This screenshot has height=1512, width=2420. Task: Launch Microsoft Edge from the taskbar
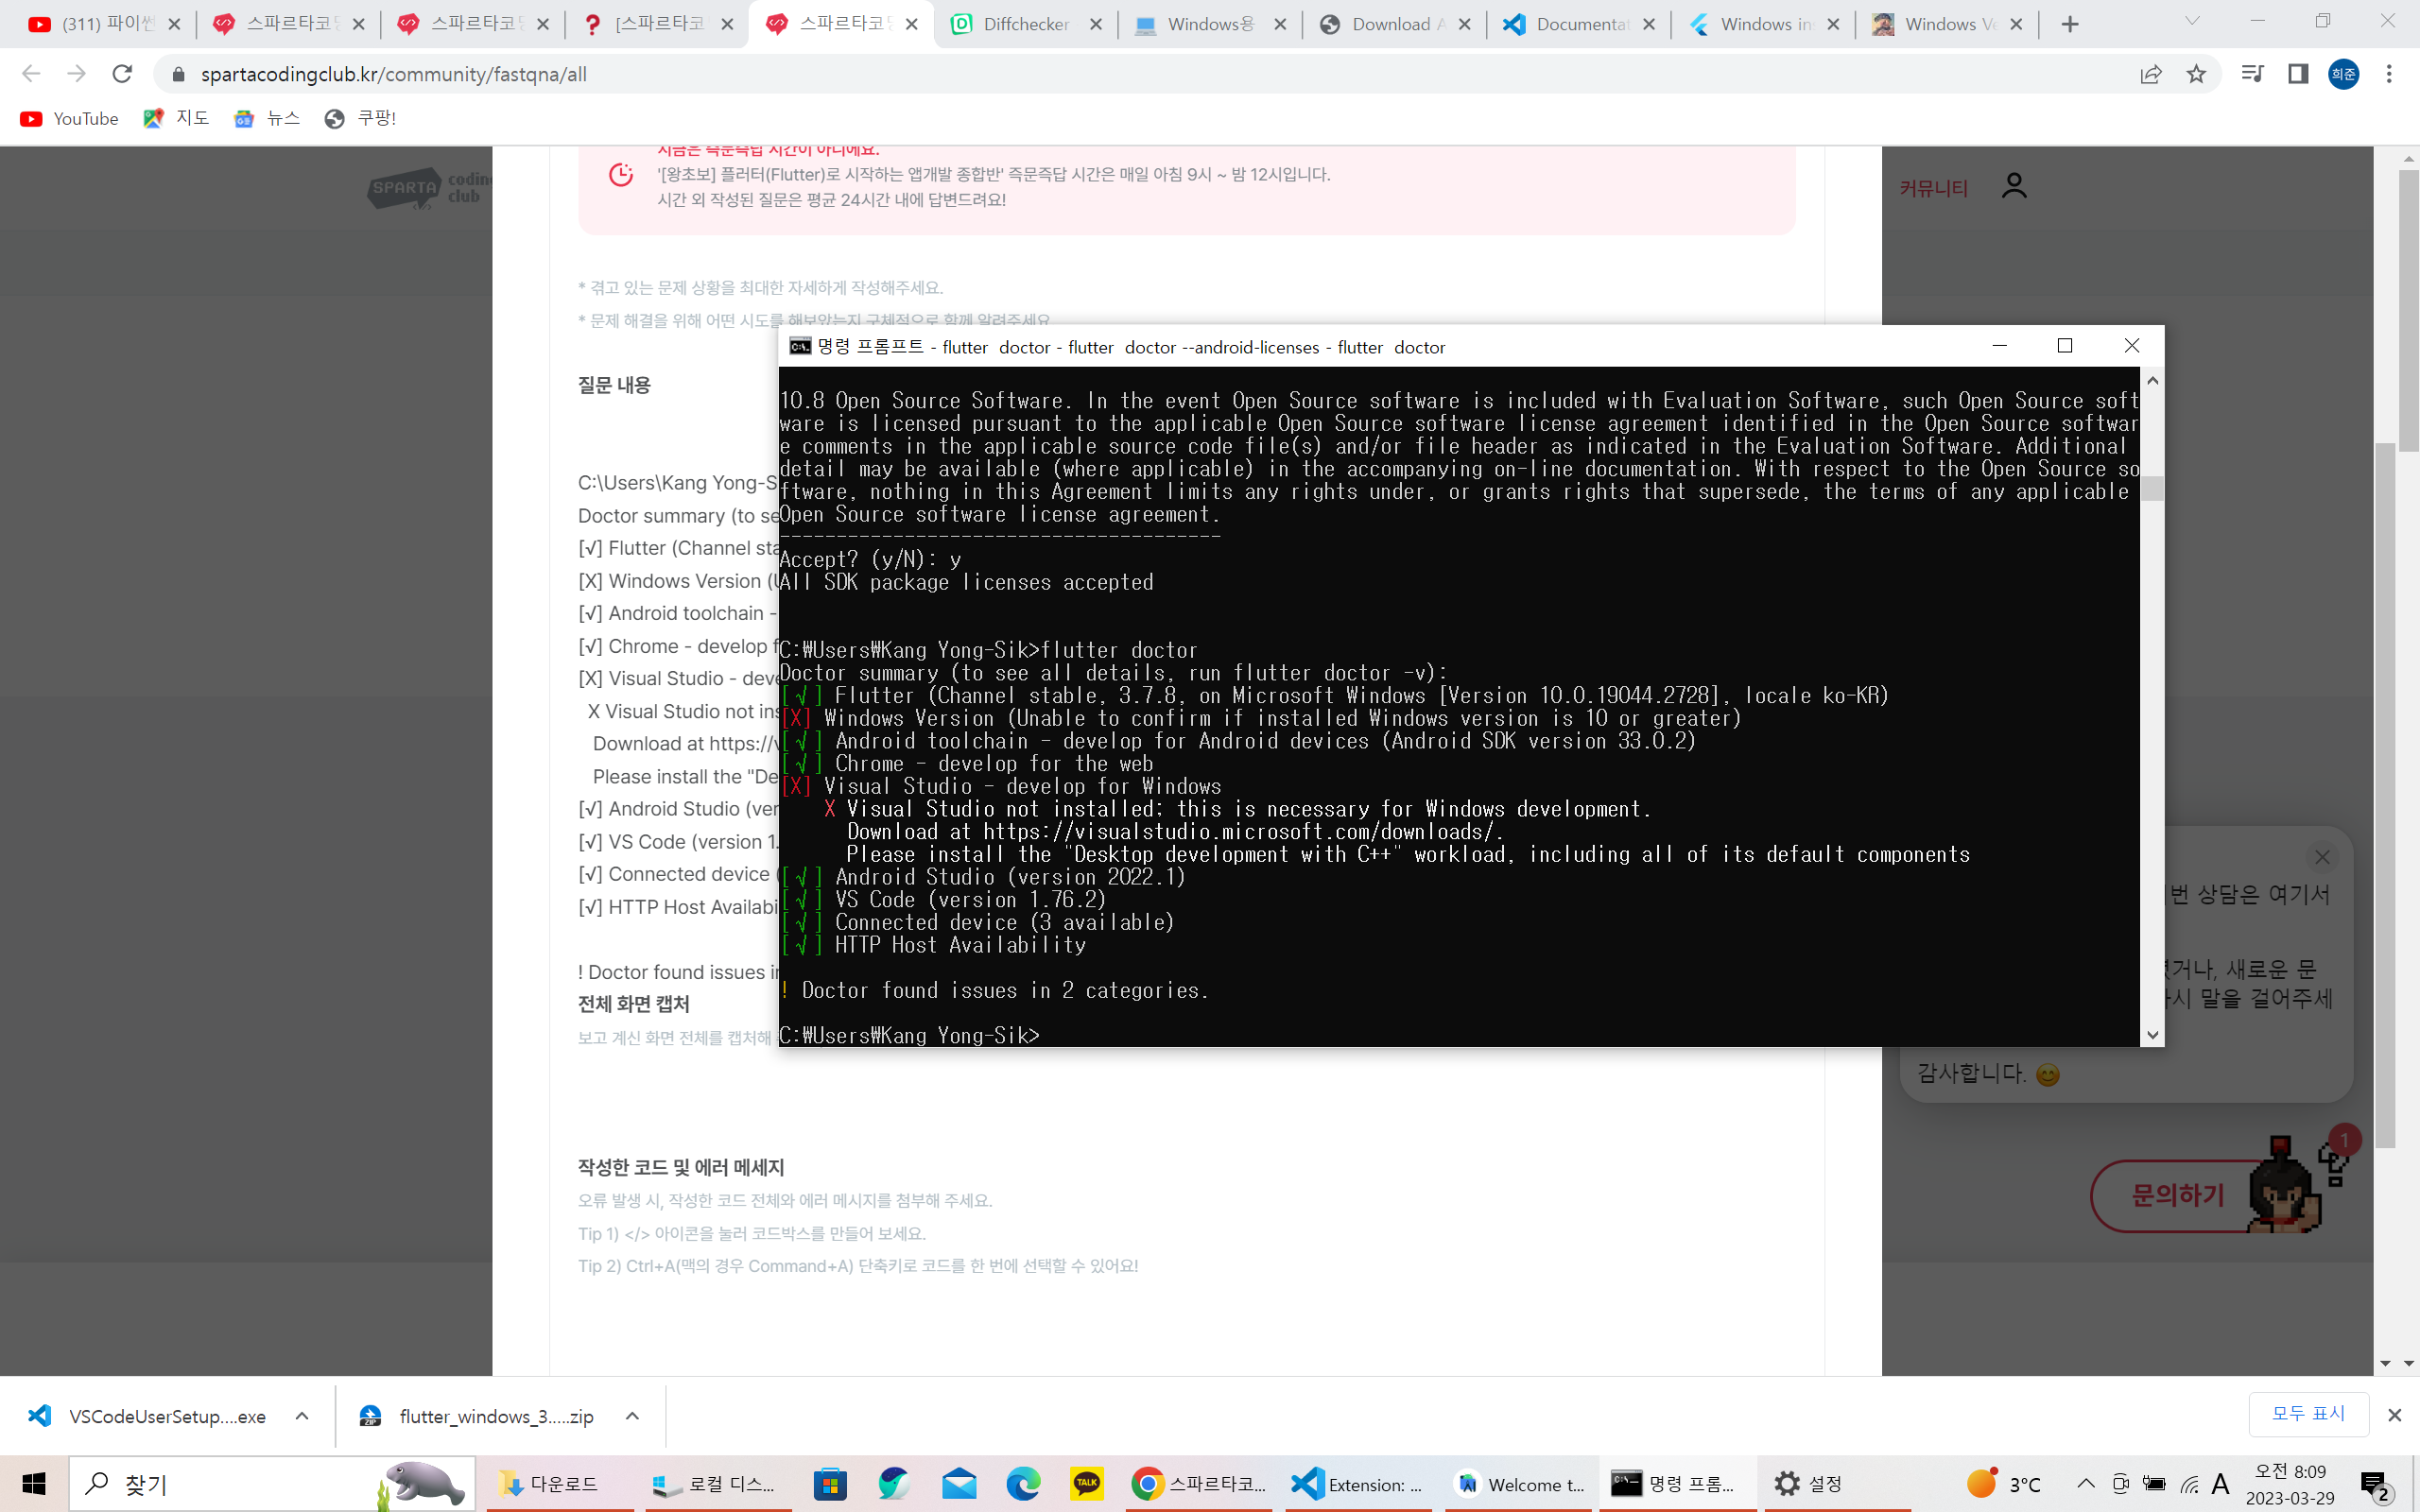[x=1023, y=1484]
